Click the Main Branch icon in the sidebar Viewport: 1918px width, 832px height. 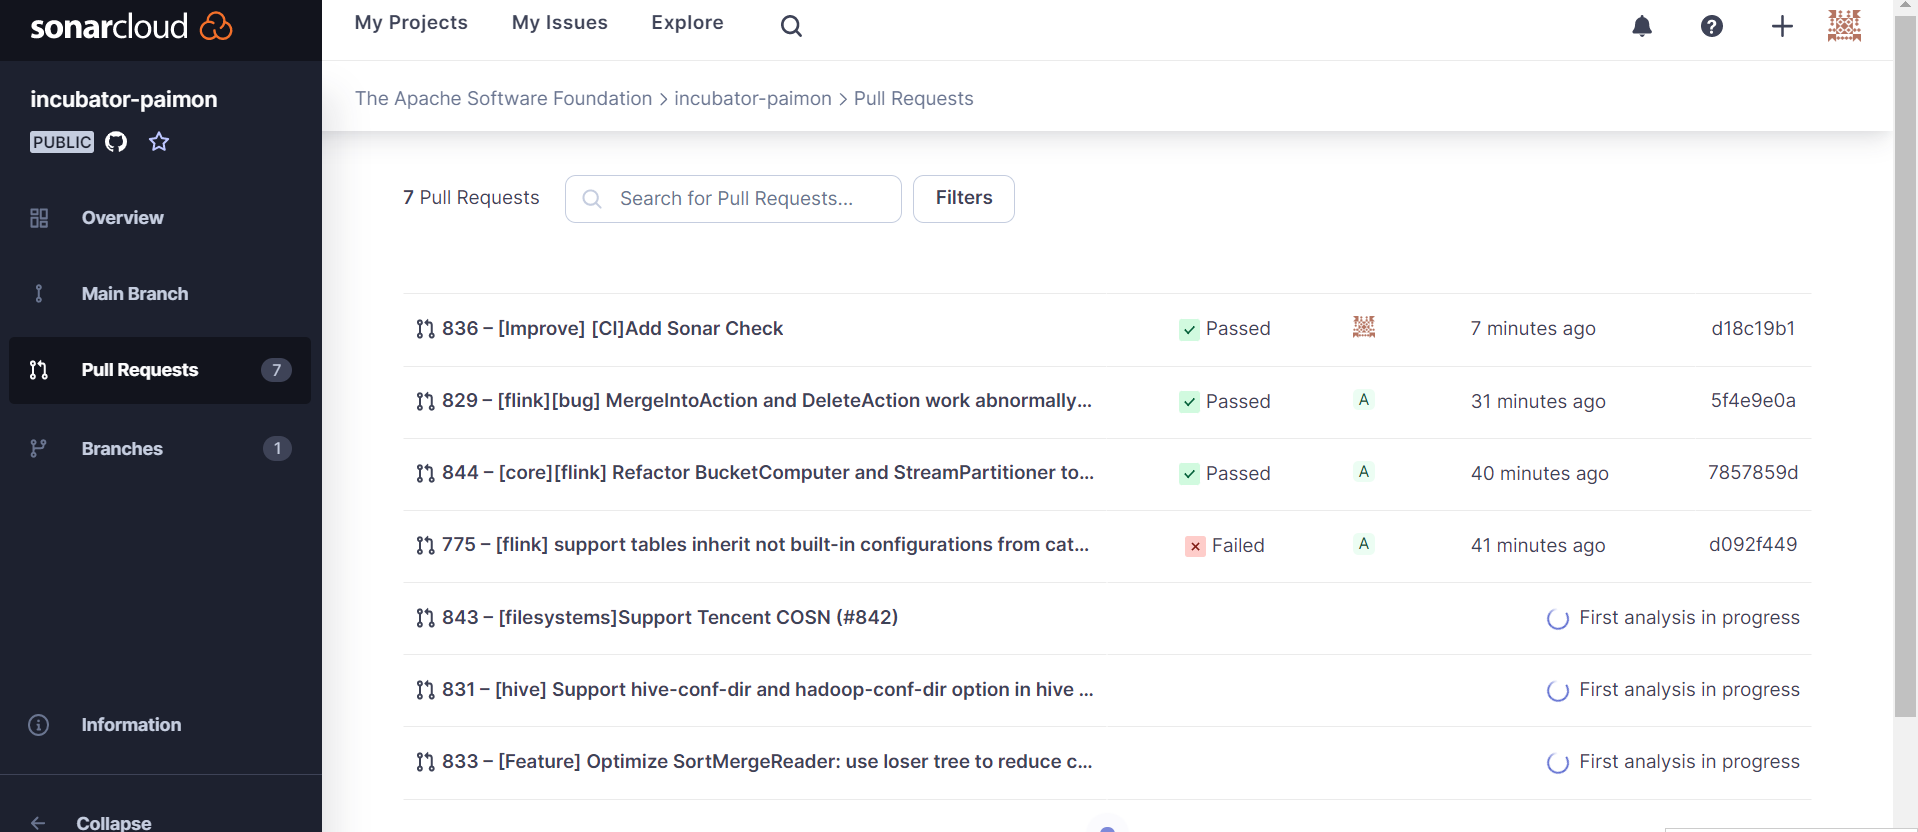point(39,293)
